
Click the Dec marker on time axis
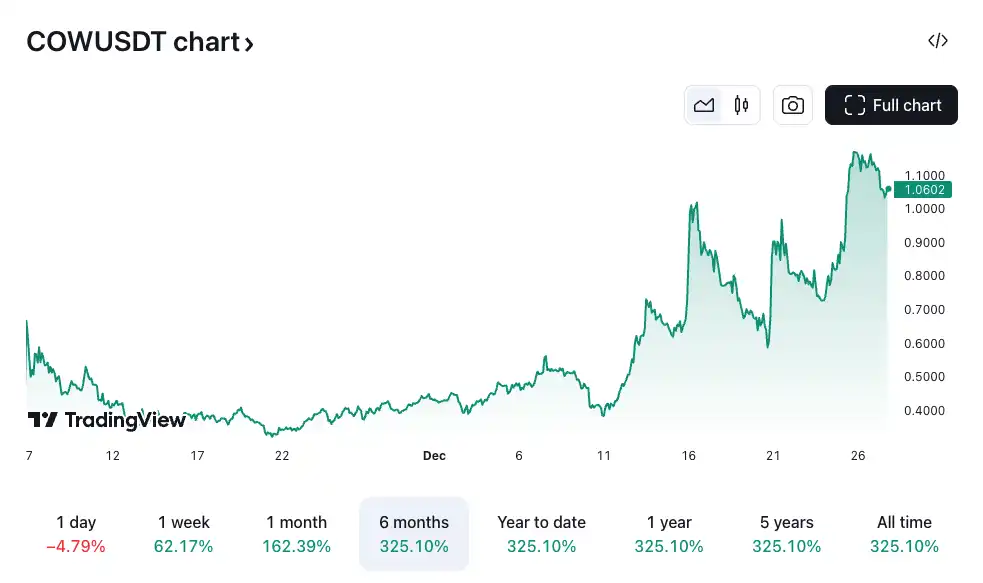click(434, 456)
